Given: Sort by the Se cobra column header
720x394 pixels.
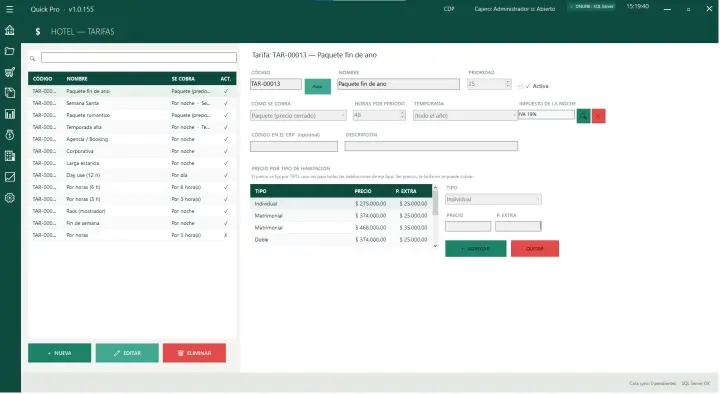Looking at the screenshot, I should coord(183,79).
